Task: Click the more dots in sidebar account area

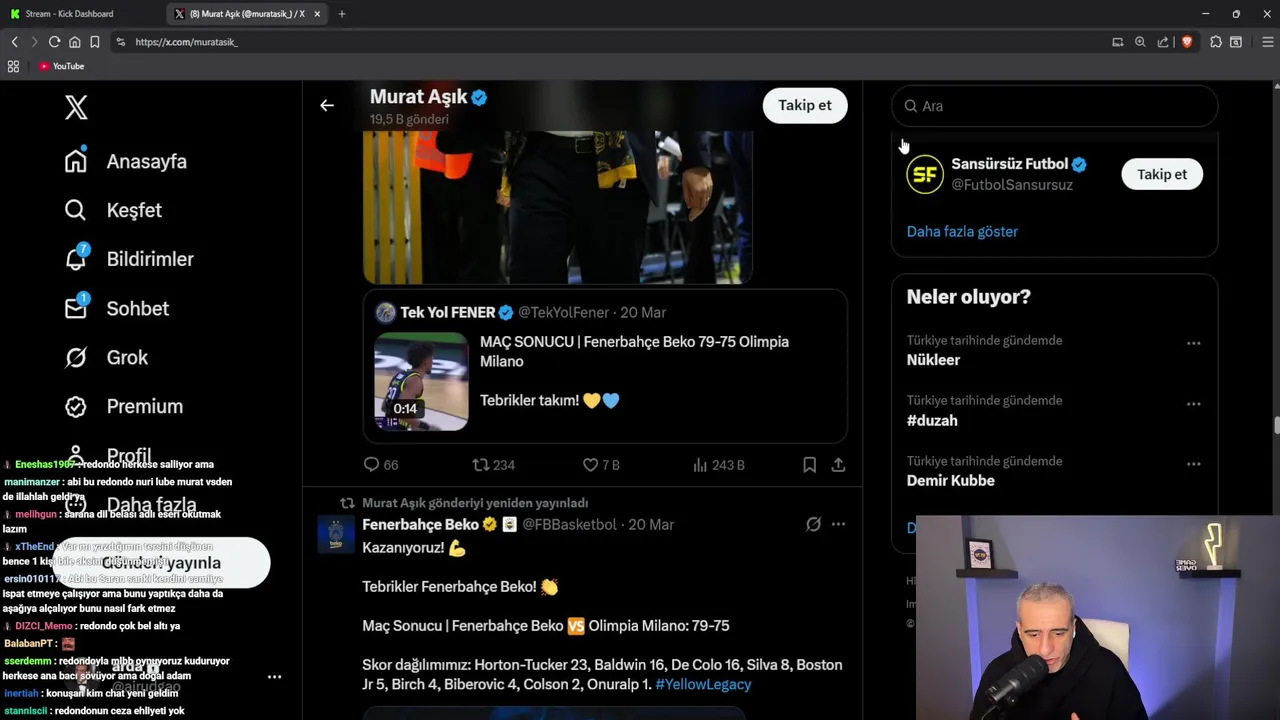Action: [x=274, y=677]
